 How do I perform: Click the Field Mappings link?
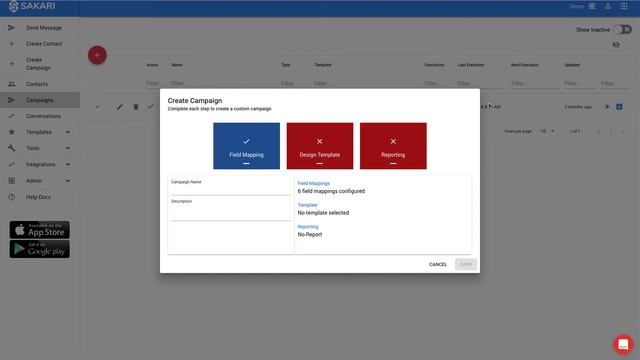(313, 183)
